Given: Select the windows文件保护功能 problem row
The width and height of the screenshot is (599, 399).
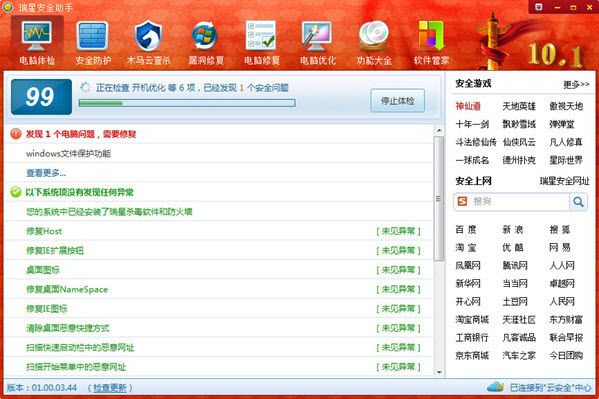Looking at the screenshot, I should (x=219, y=154).
